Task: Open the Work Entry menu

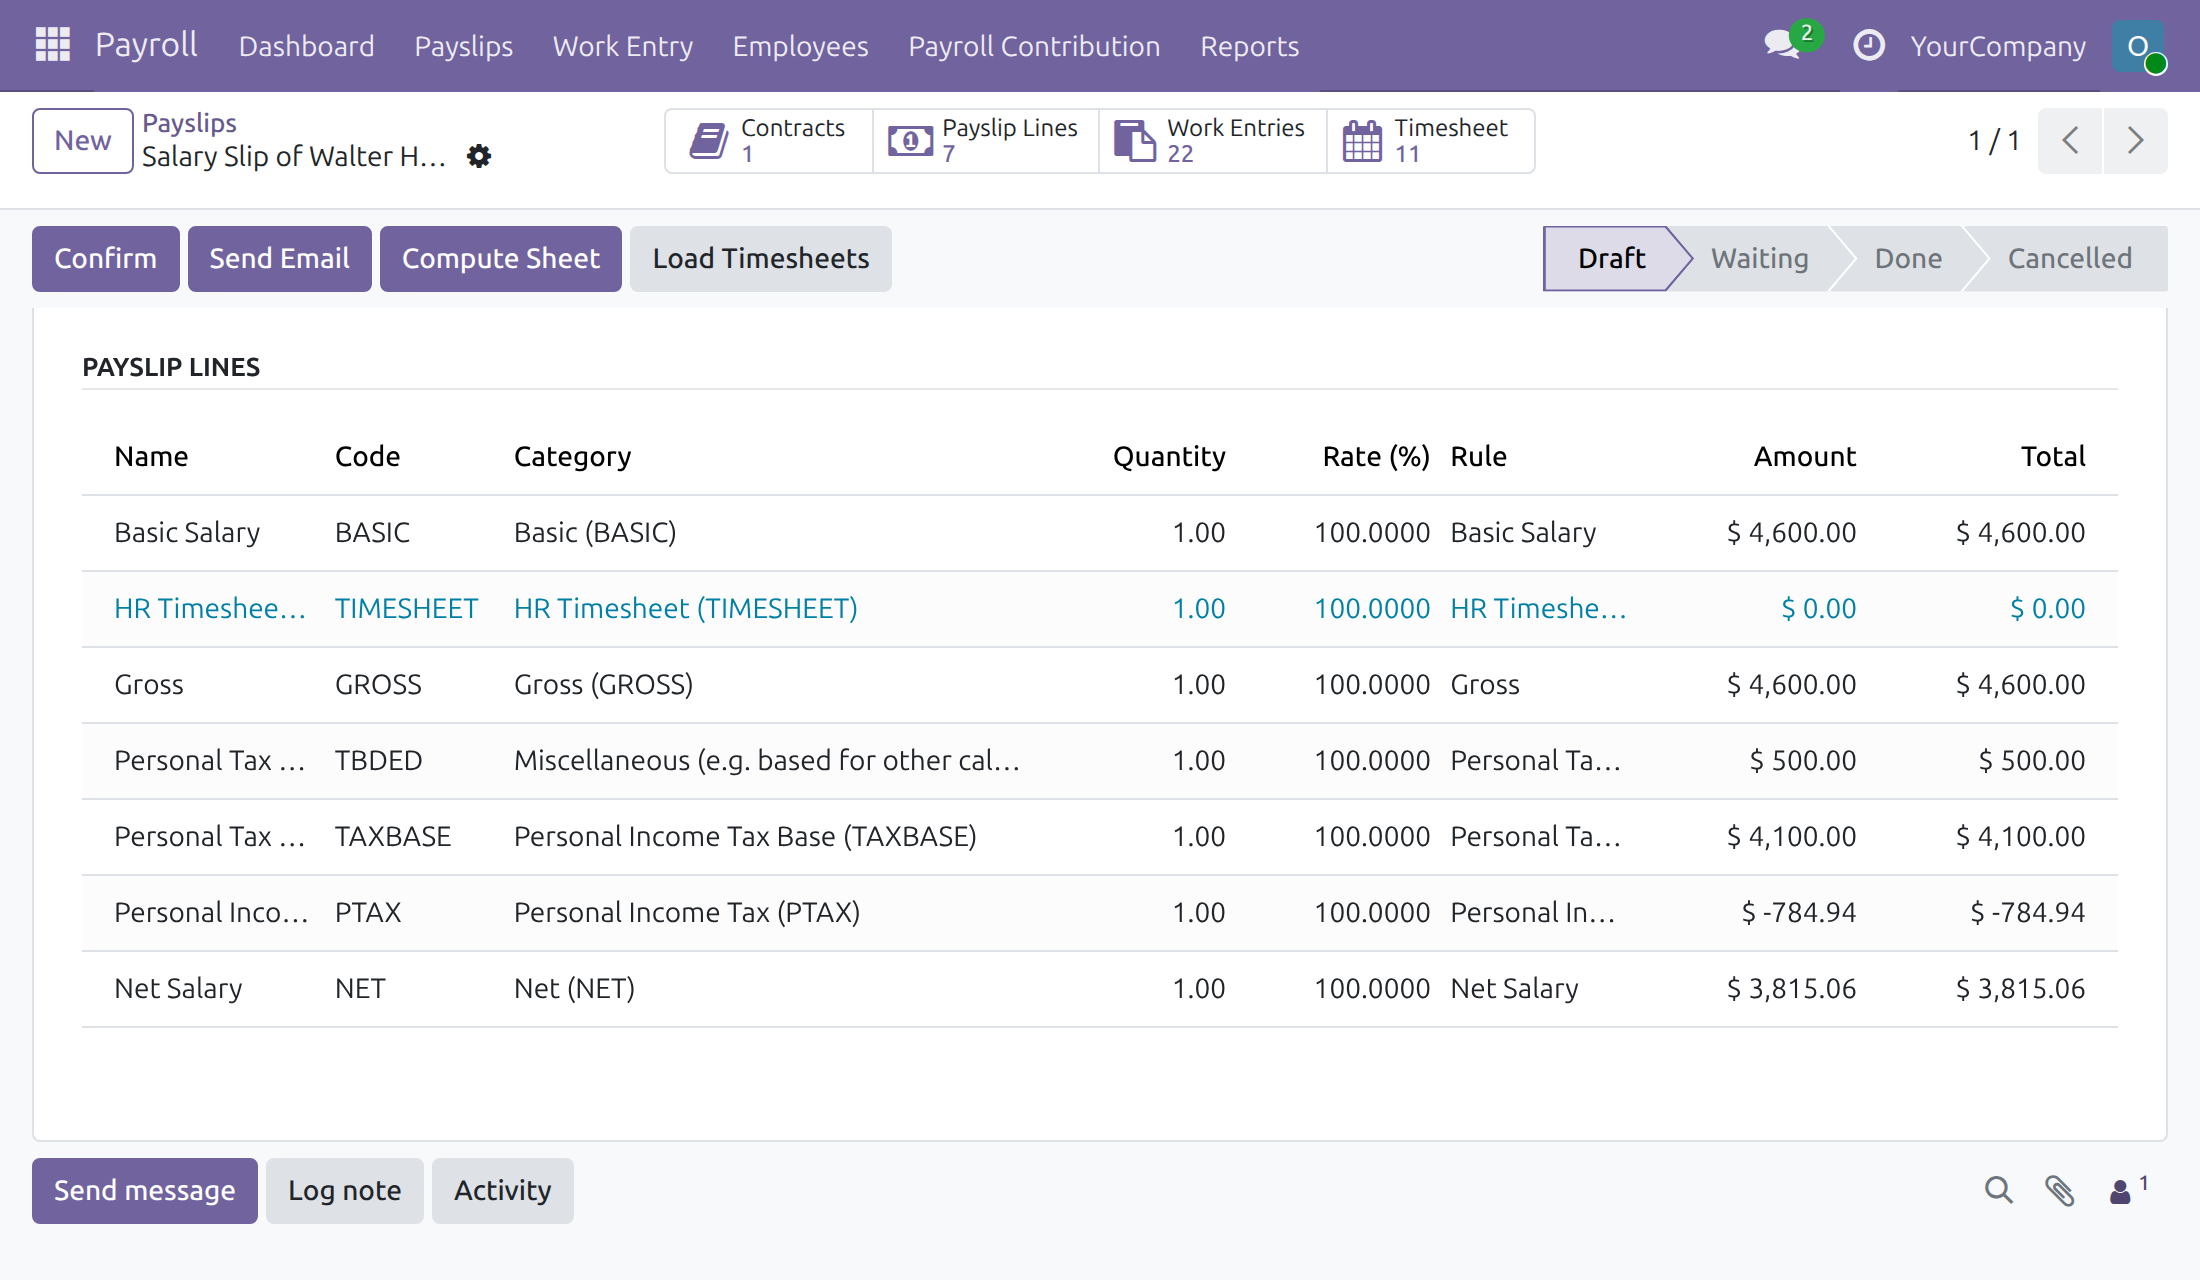Action: pos(622,46)
